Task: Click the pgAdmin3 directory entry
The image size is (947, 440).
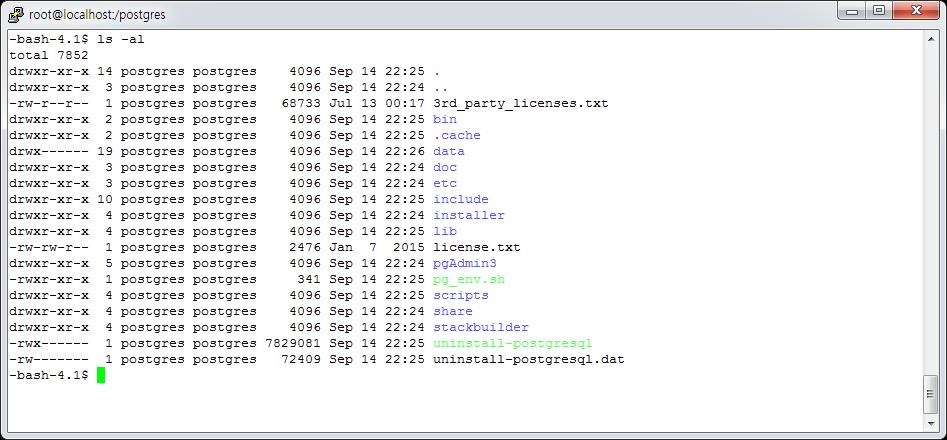Action: coord(465,263)
